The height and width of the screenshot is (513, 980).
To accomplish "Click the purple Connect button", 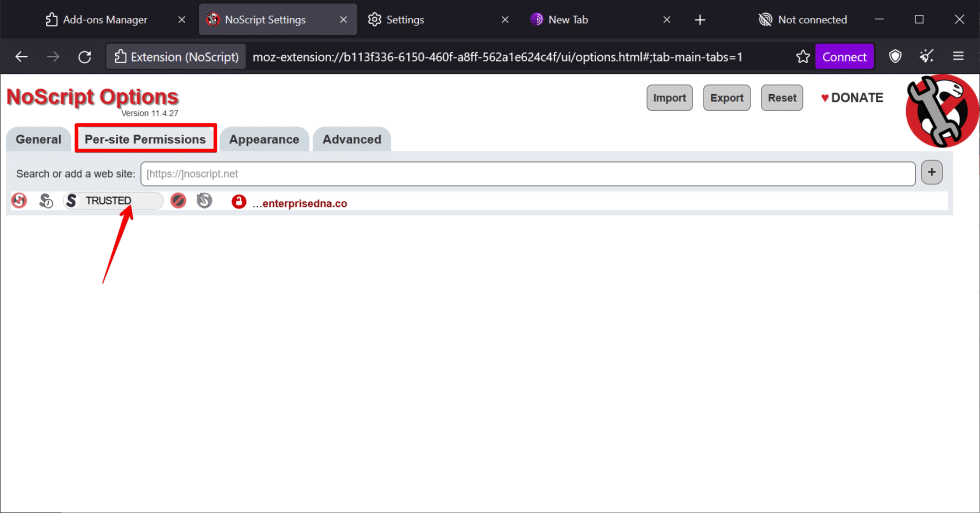I will point(844,57).
